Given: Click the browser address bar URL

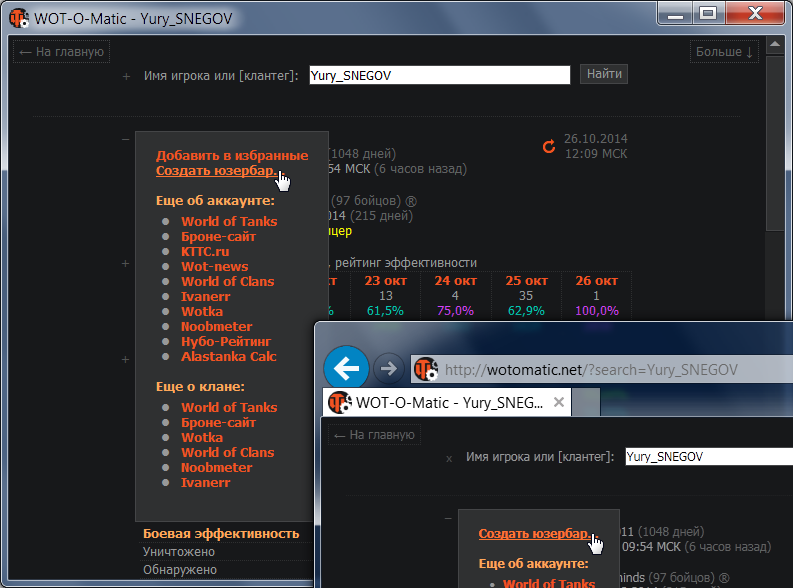Looking at the screenshot, I should (x=591, y=370).
